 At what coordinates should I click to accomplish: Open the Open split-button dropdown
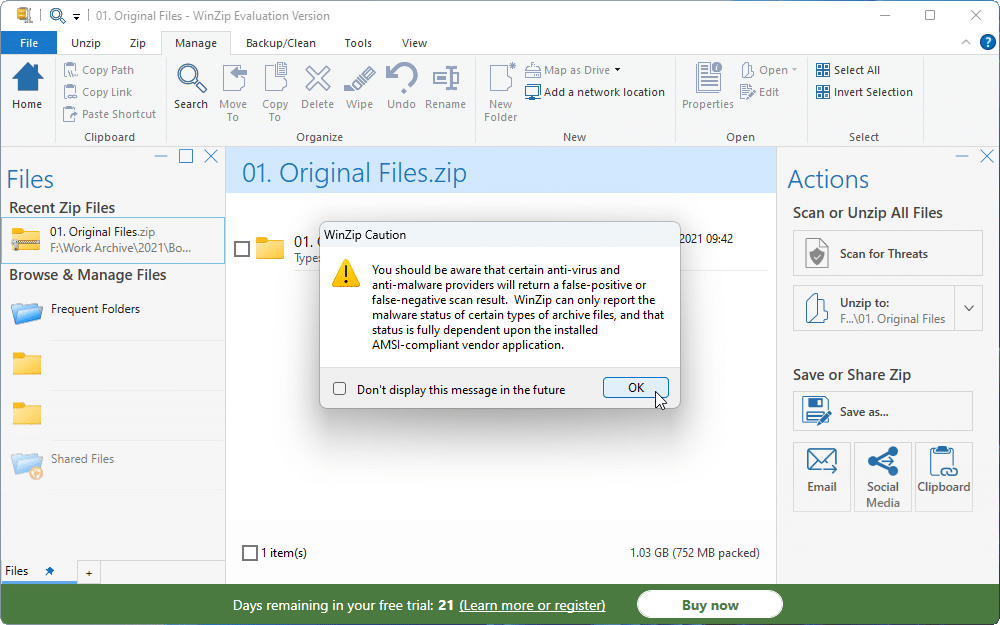[796, 69]
